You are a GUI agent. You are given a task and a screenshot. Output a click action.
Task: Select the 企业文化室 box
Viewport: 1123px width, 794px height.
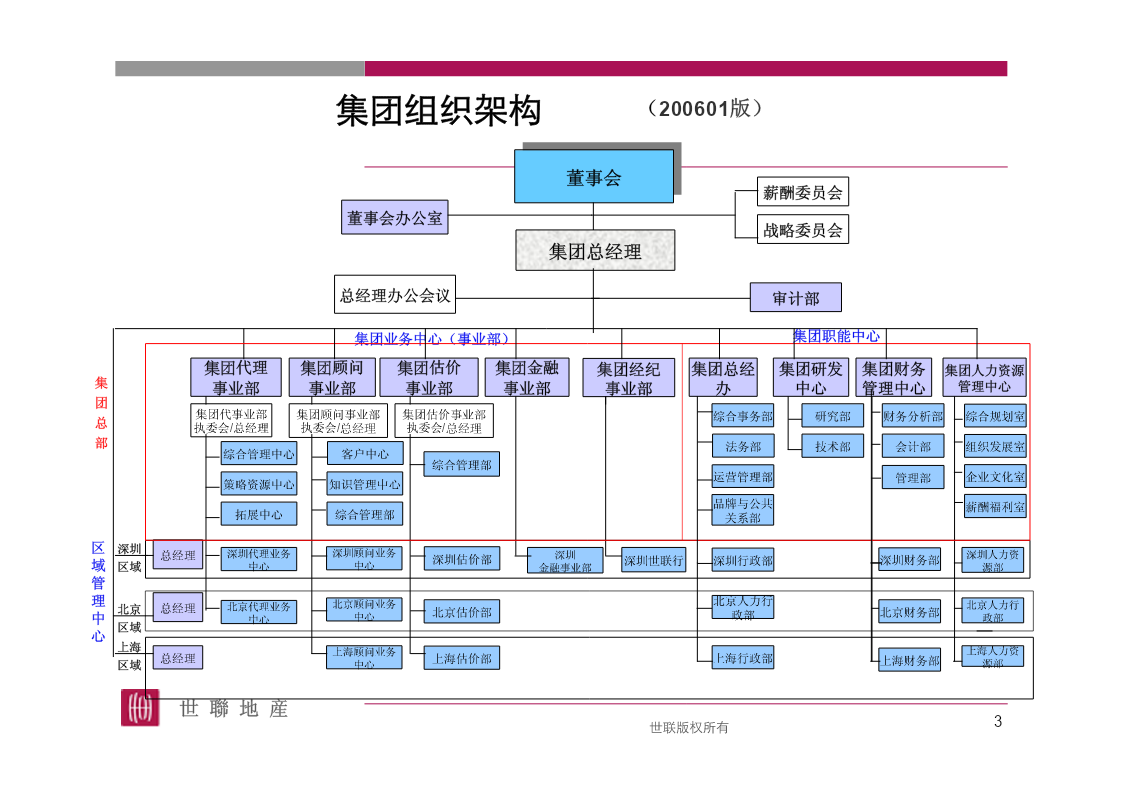pos(995,476)
